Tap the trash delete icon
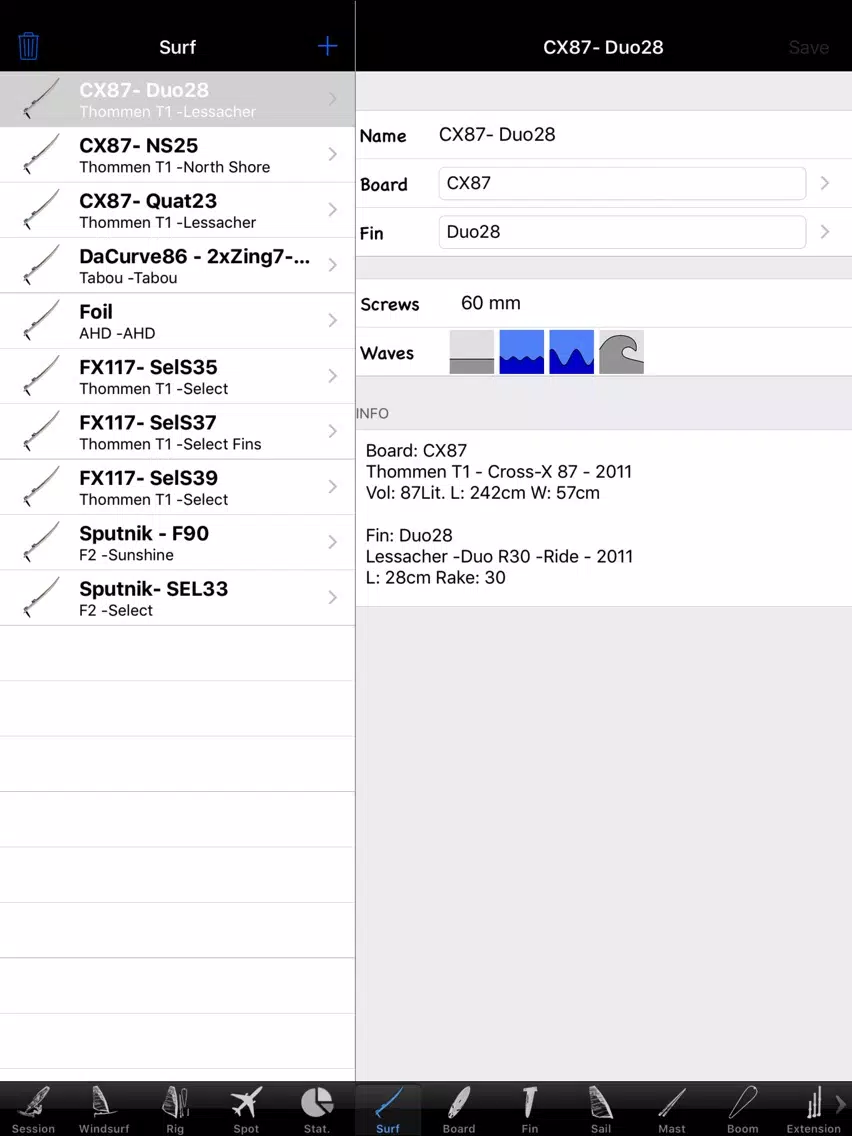Screen dimensions: 852x1136 [28, 46]
